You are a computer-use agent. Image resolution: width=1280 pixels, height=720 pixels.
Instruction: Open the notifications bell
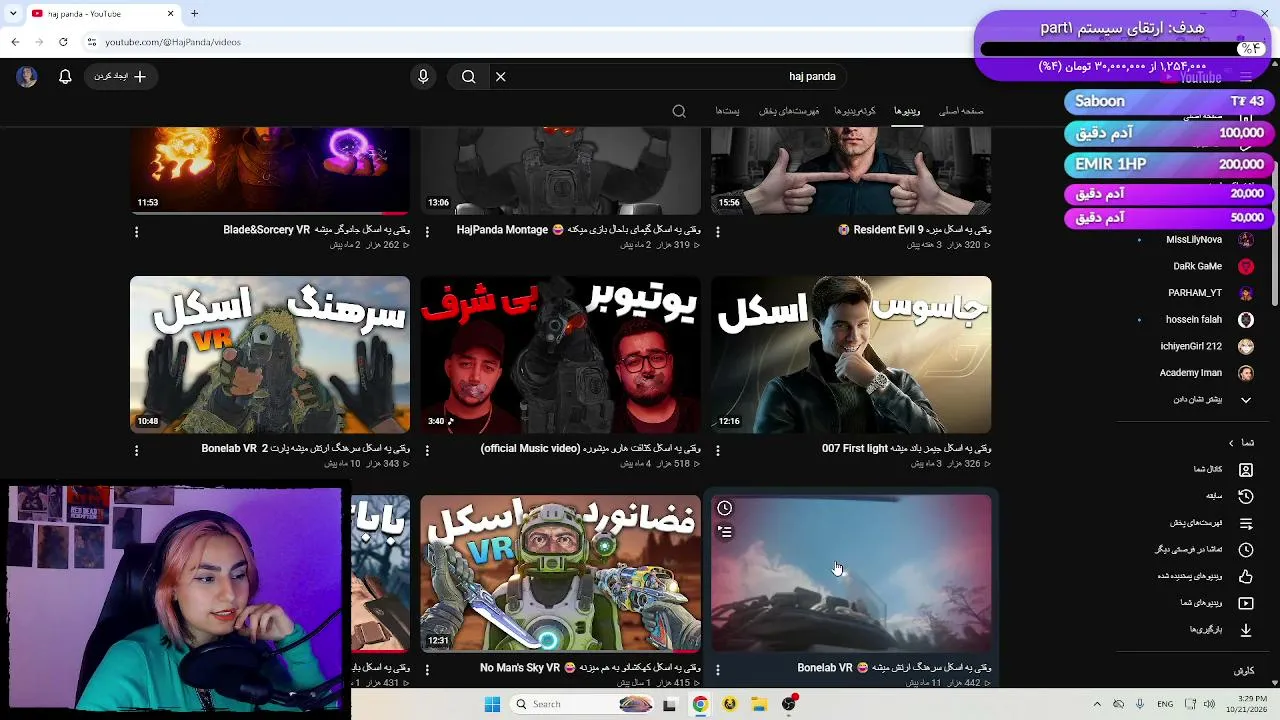pyautogui.click(x=65, y=76)
